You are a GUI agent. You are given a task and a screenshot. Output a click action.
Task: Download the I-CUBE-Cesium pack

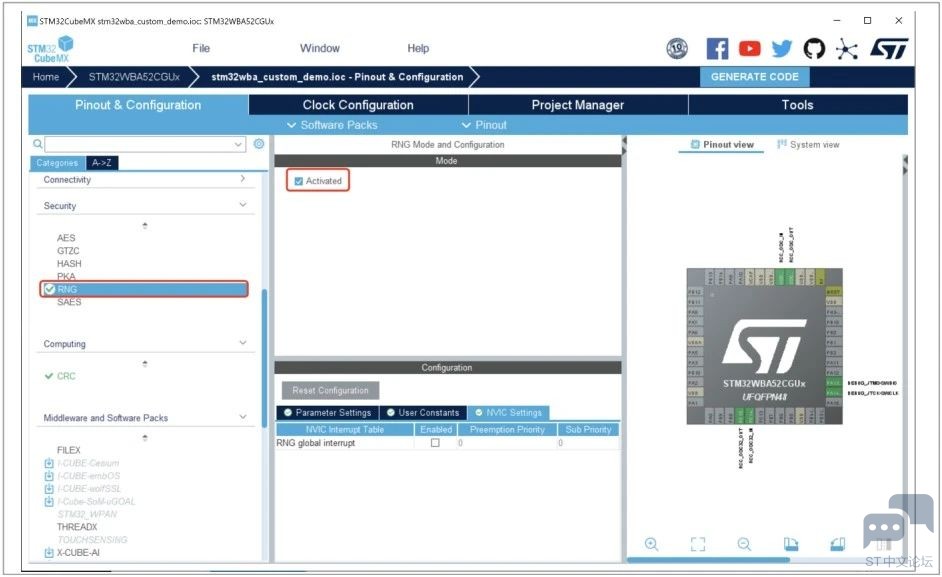(x=49, y=463)
